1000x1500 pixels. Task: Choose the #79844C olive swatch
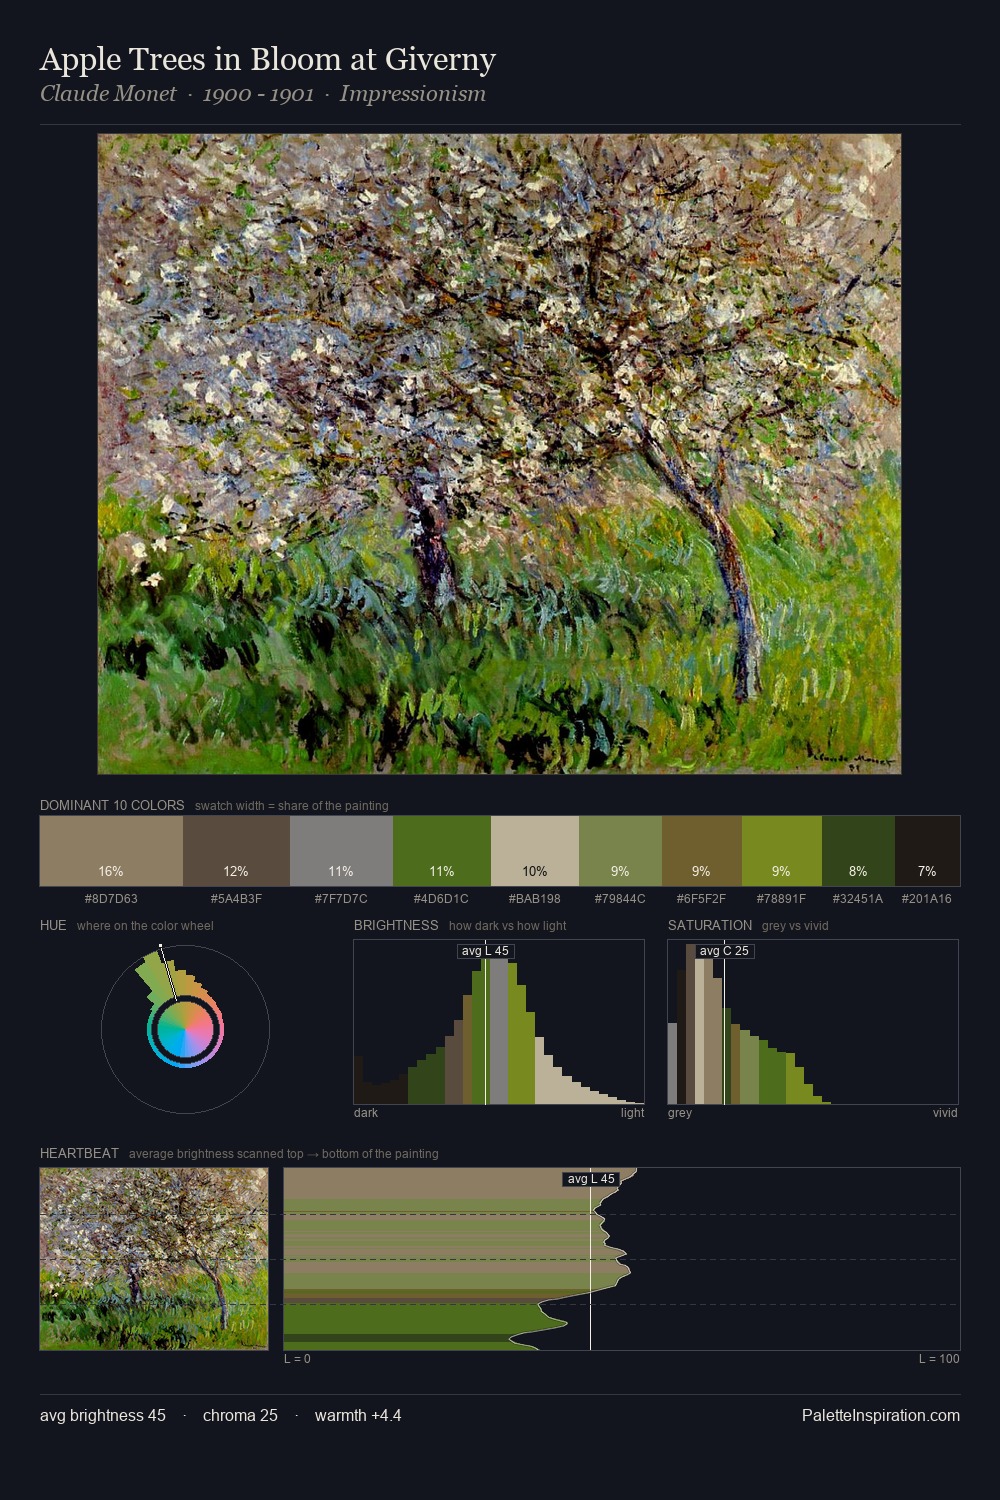tap(620, 851)
